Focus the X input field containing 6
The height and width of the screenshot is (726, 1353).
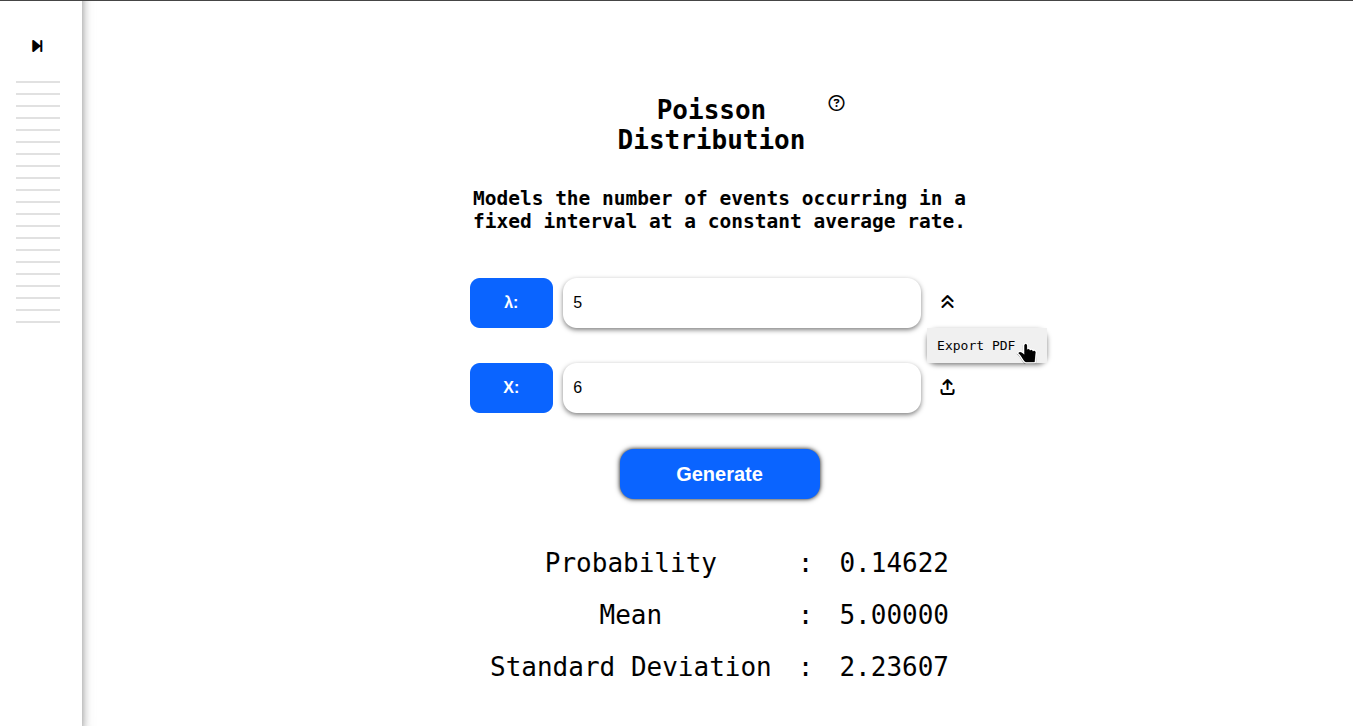pyautogui.click(x=742, y=388)
